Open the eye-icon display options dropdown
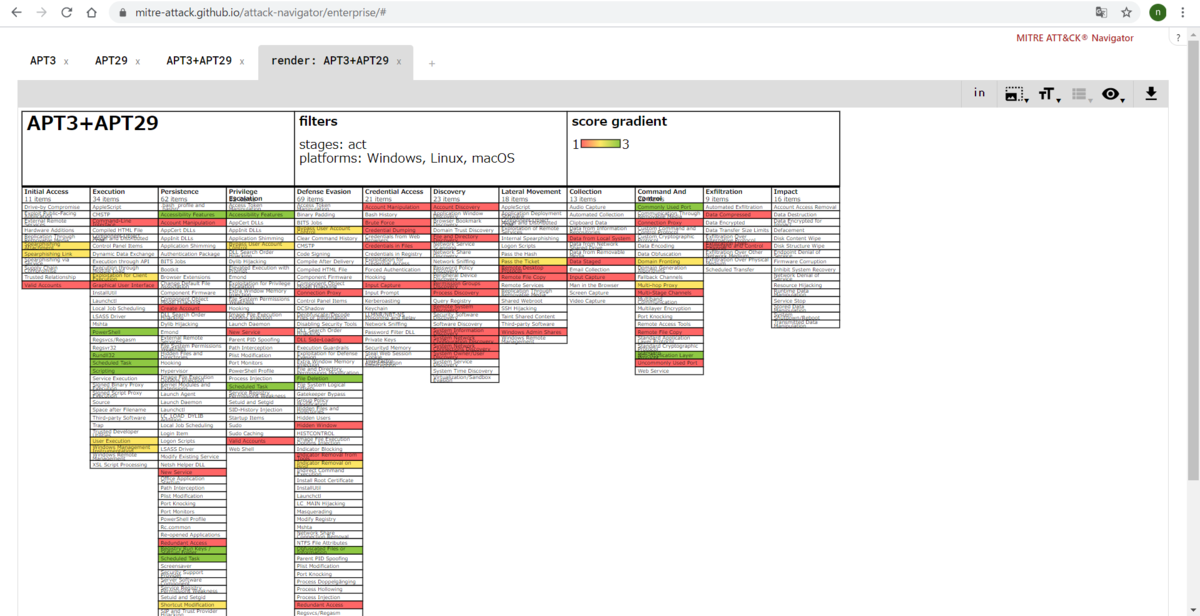This screenshot has width=1200, height=616. (1113, 94)
